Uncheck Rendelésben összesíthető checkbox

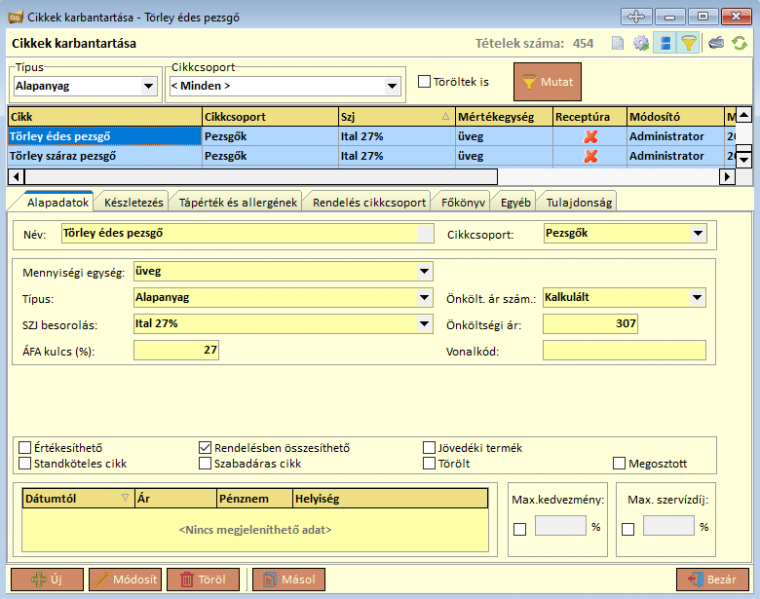(x=205, y=447)
